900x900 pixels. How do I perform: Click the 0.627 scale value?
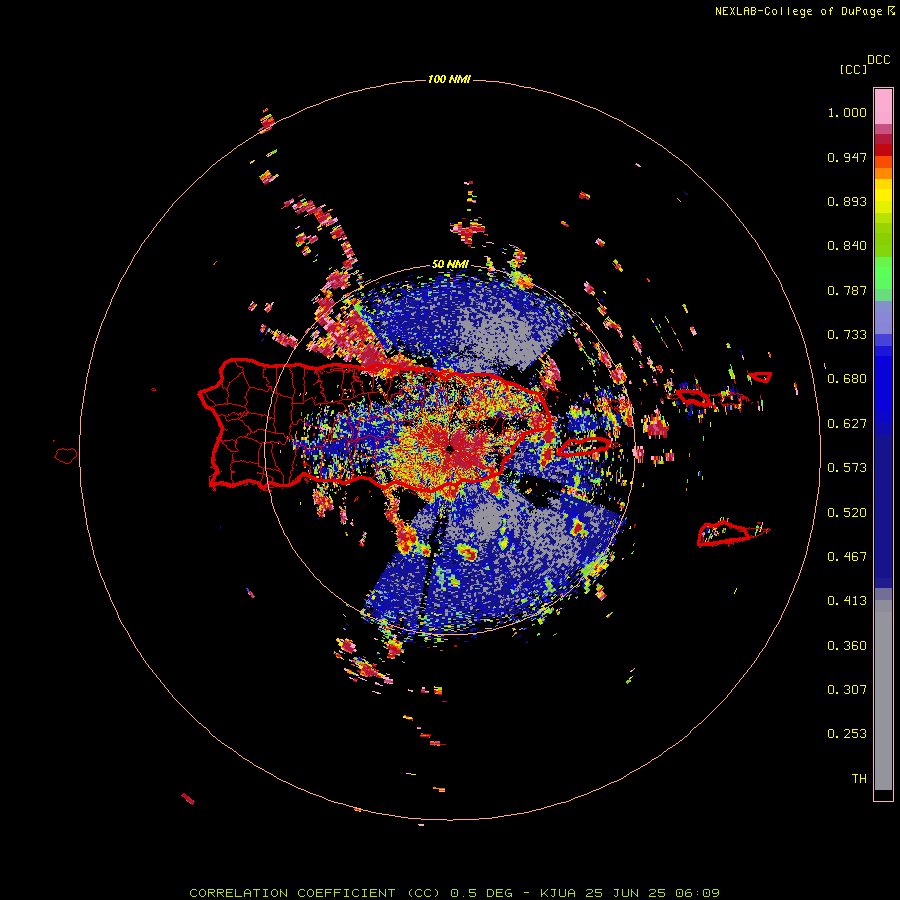tap(847, 424)
